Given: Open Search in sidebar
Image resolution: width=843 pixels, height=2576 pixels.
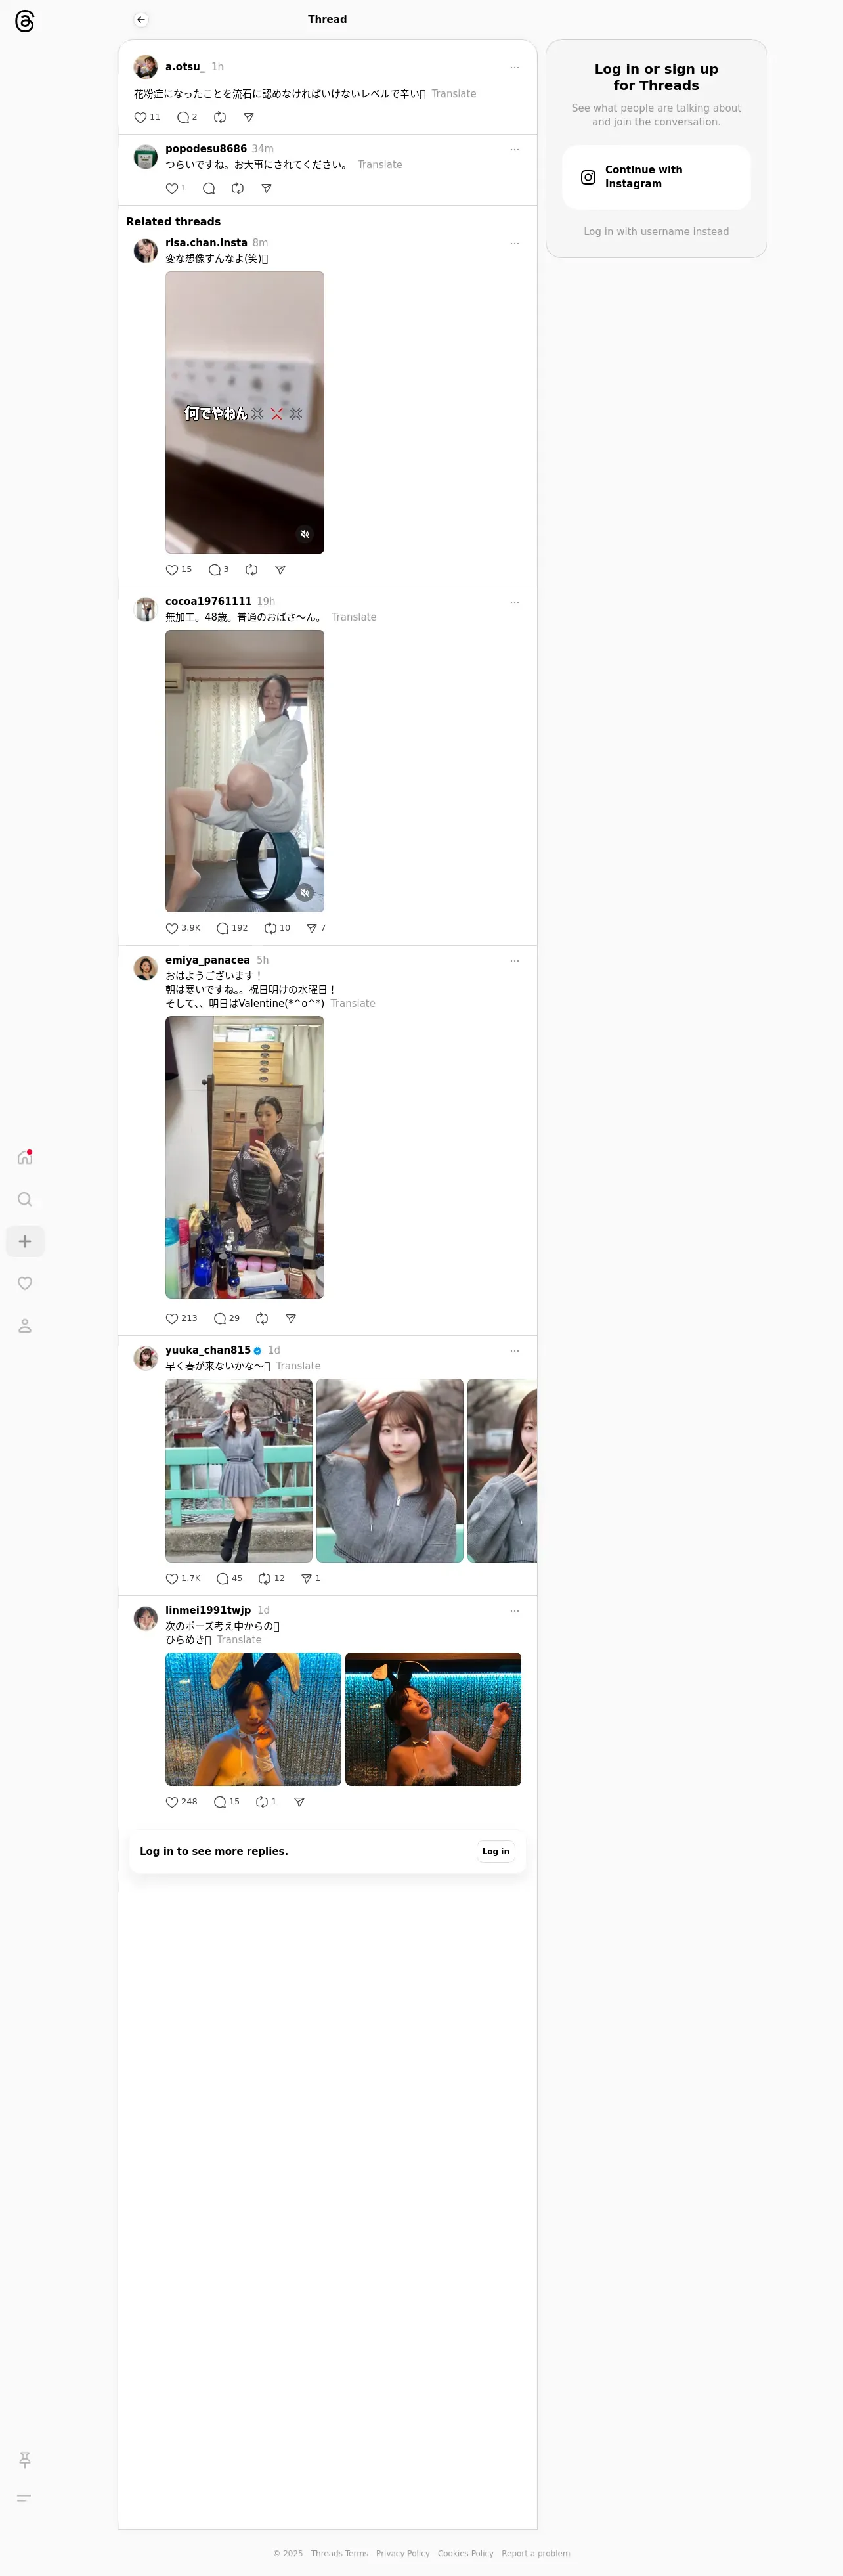Looking at the screenshot, I should [25, 1199].
